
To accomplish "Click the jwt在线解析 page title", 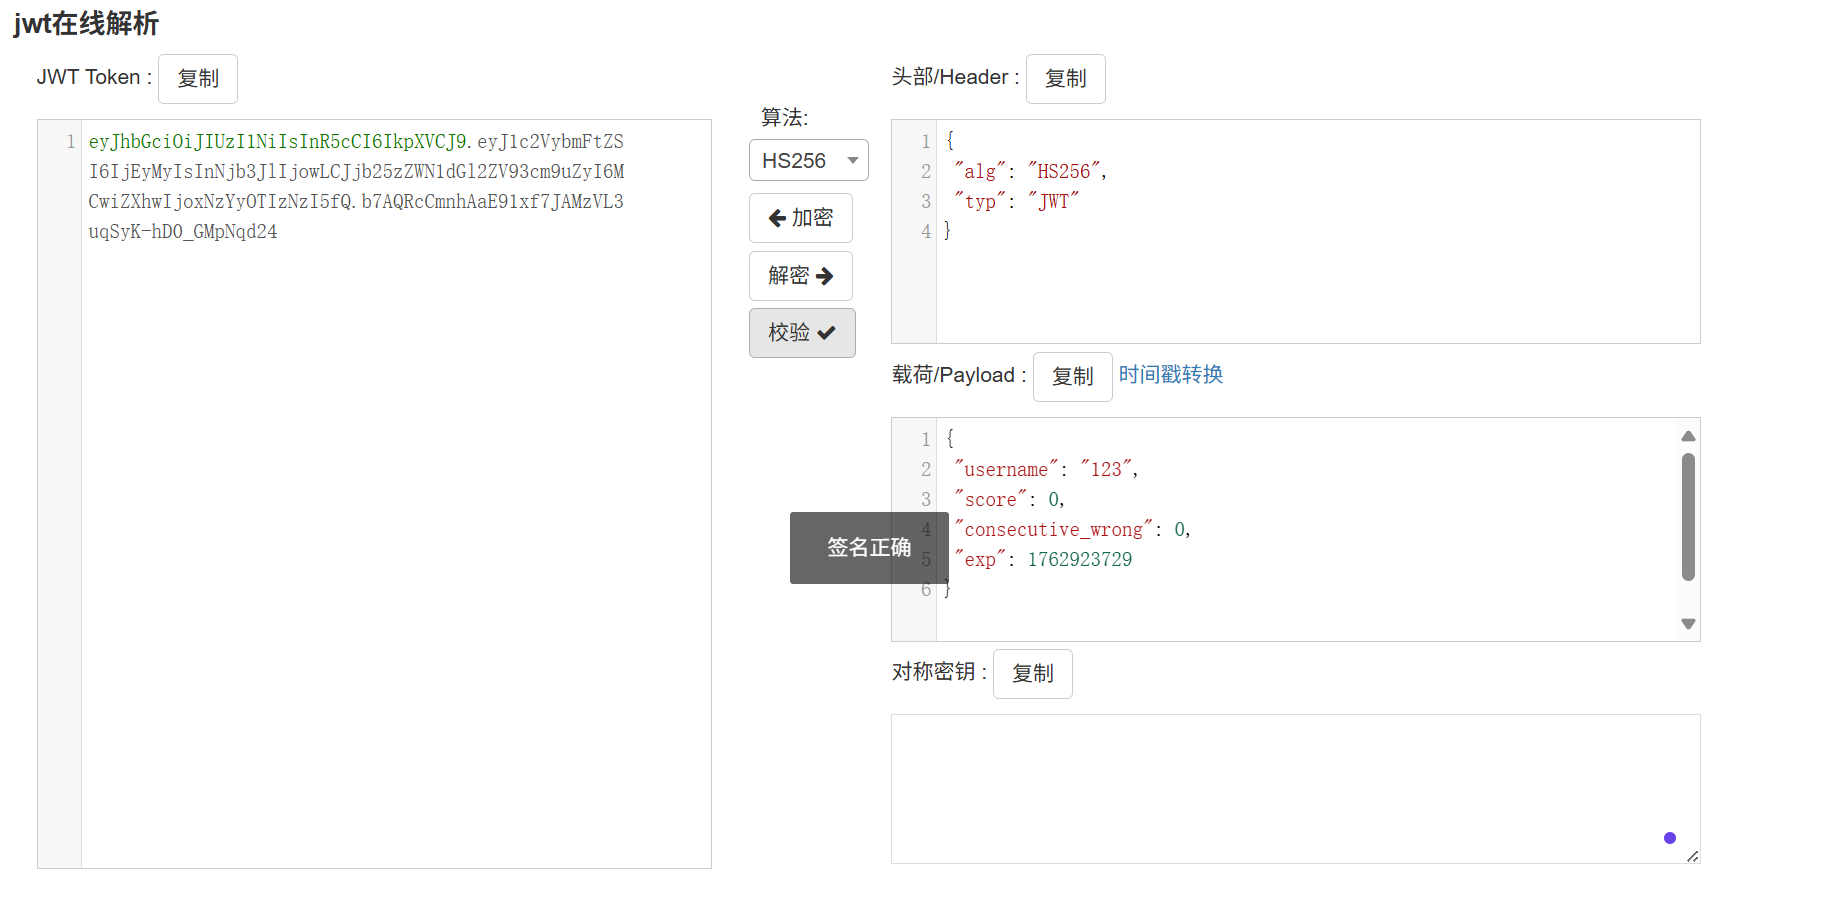I will [x=86, y=23].
